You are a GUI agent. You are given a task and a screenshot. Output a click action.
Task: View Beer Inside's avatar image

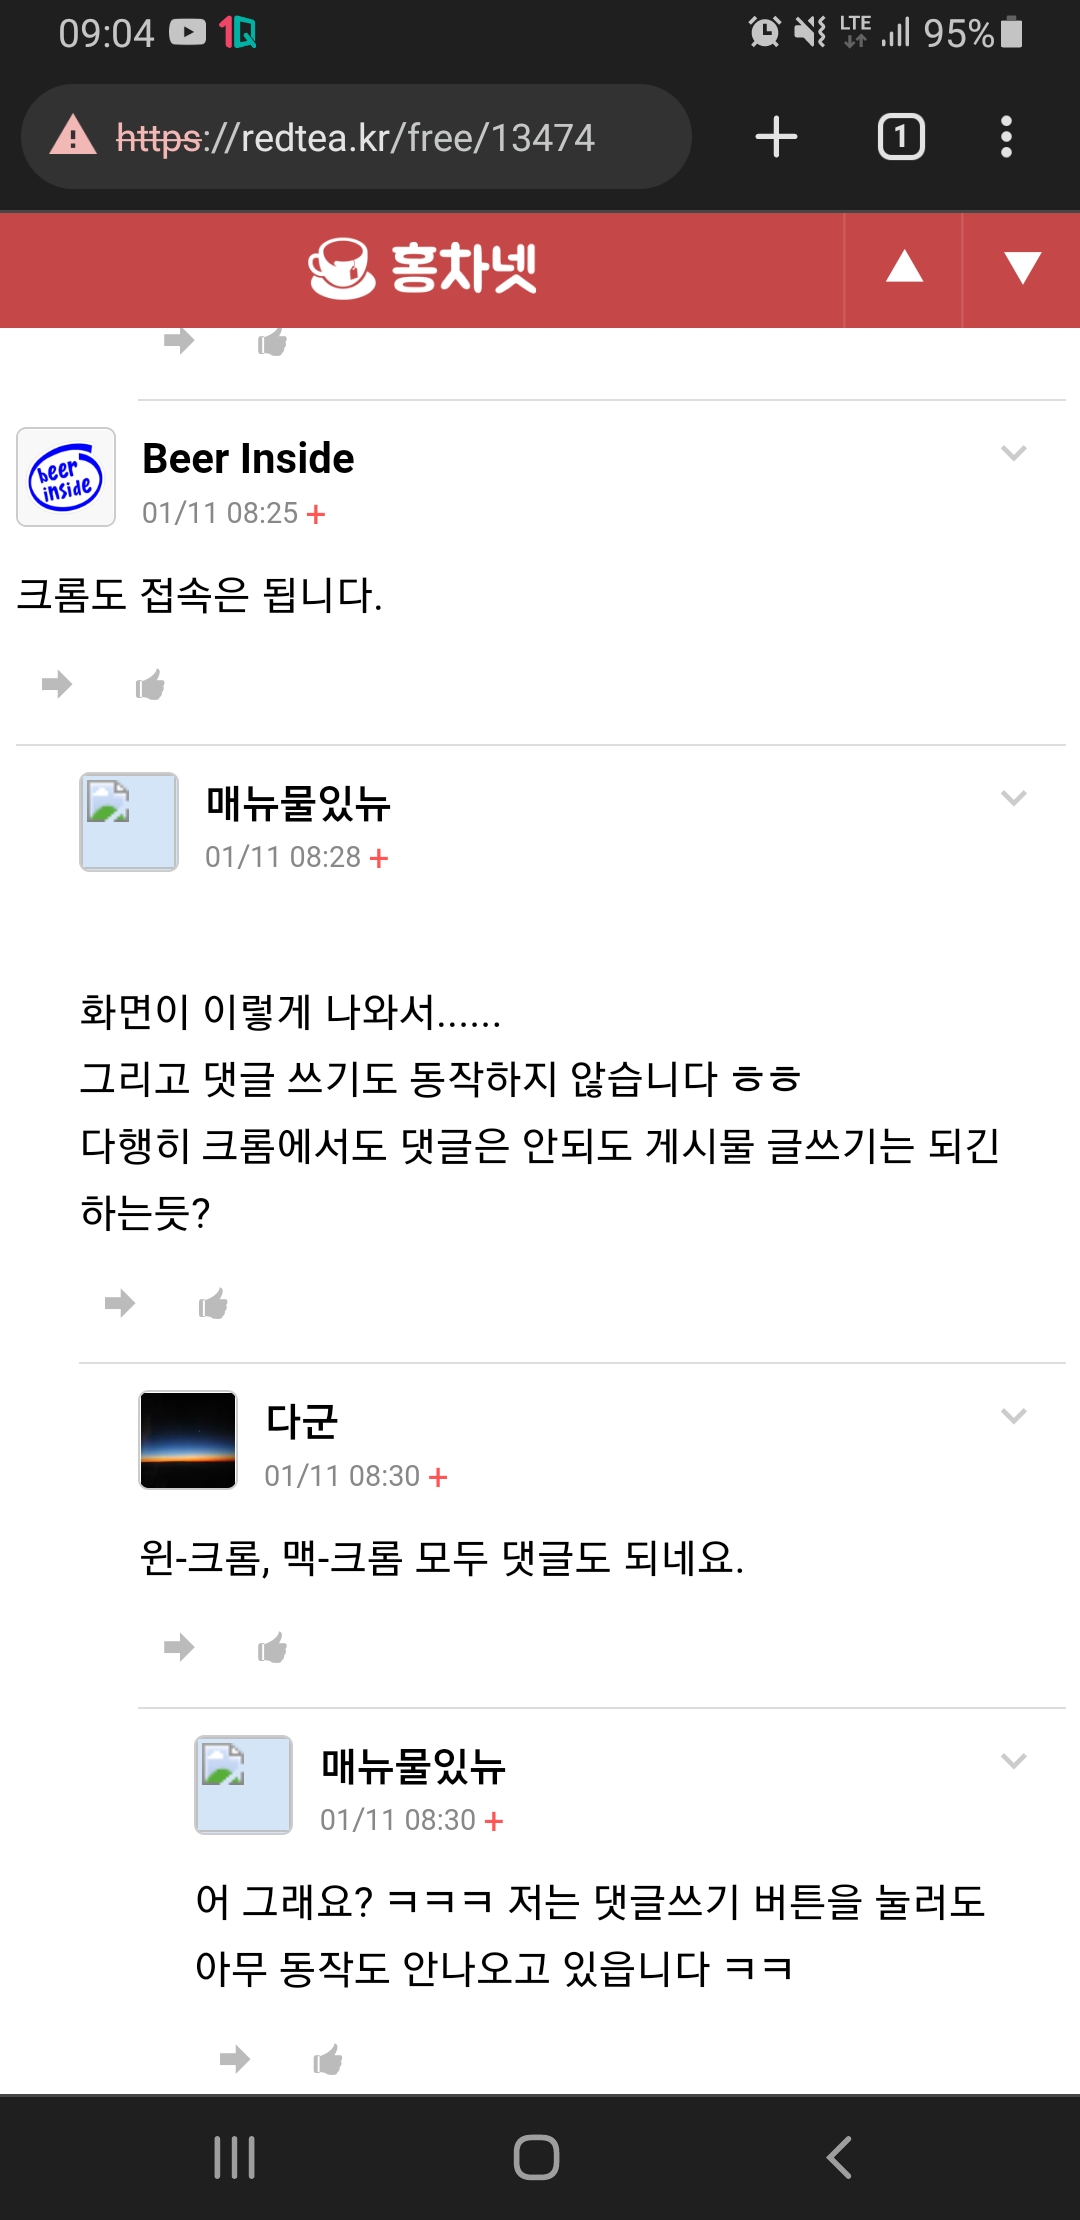(66, 477)
